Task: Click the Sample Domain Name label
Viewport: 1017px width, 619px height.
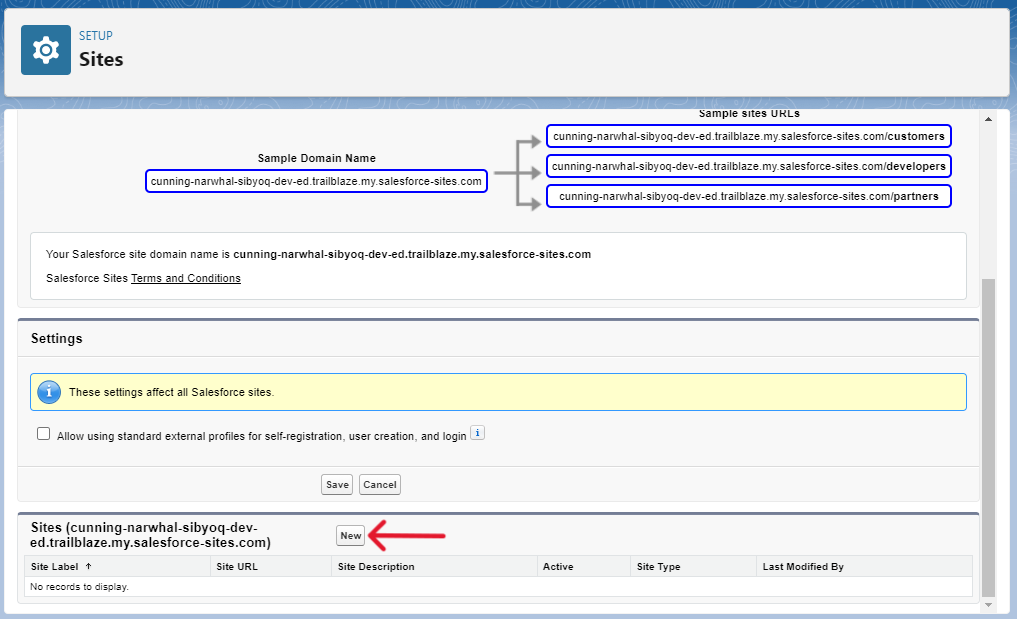Action: pos(317,158)
